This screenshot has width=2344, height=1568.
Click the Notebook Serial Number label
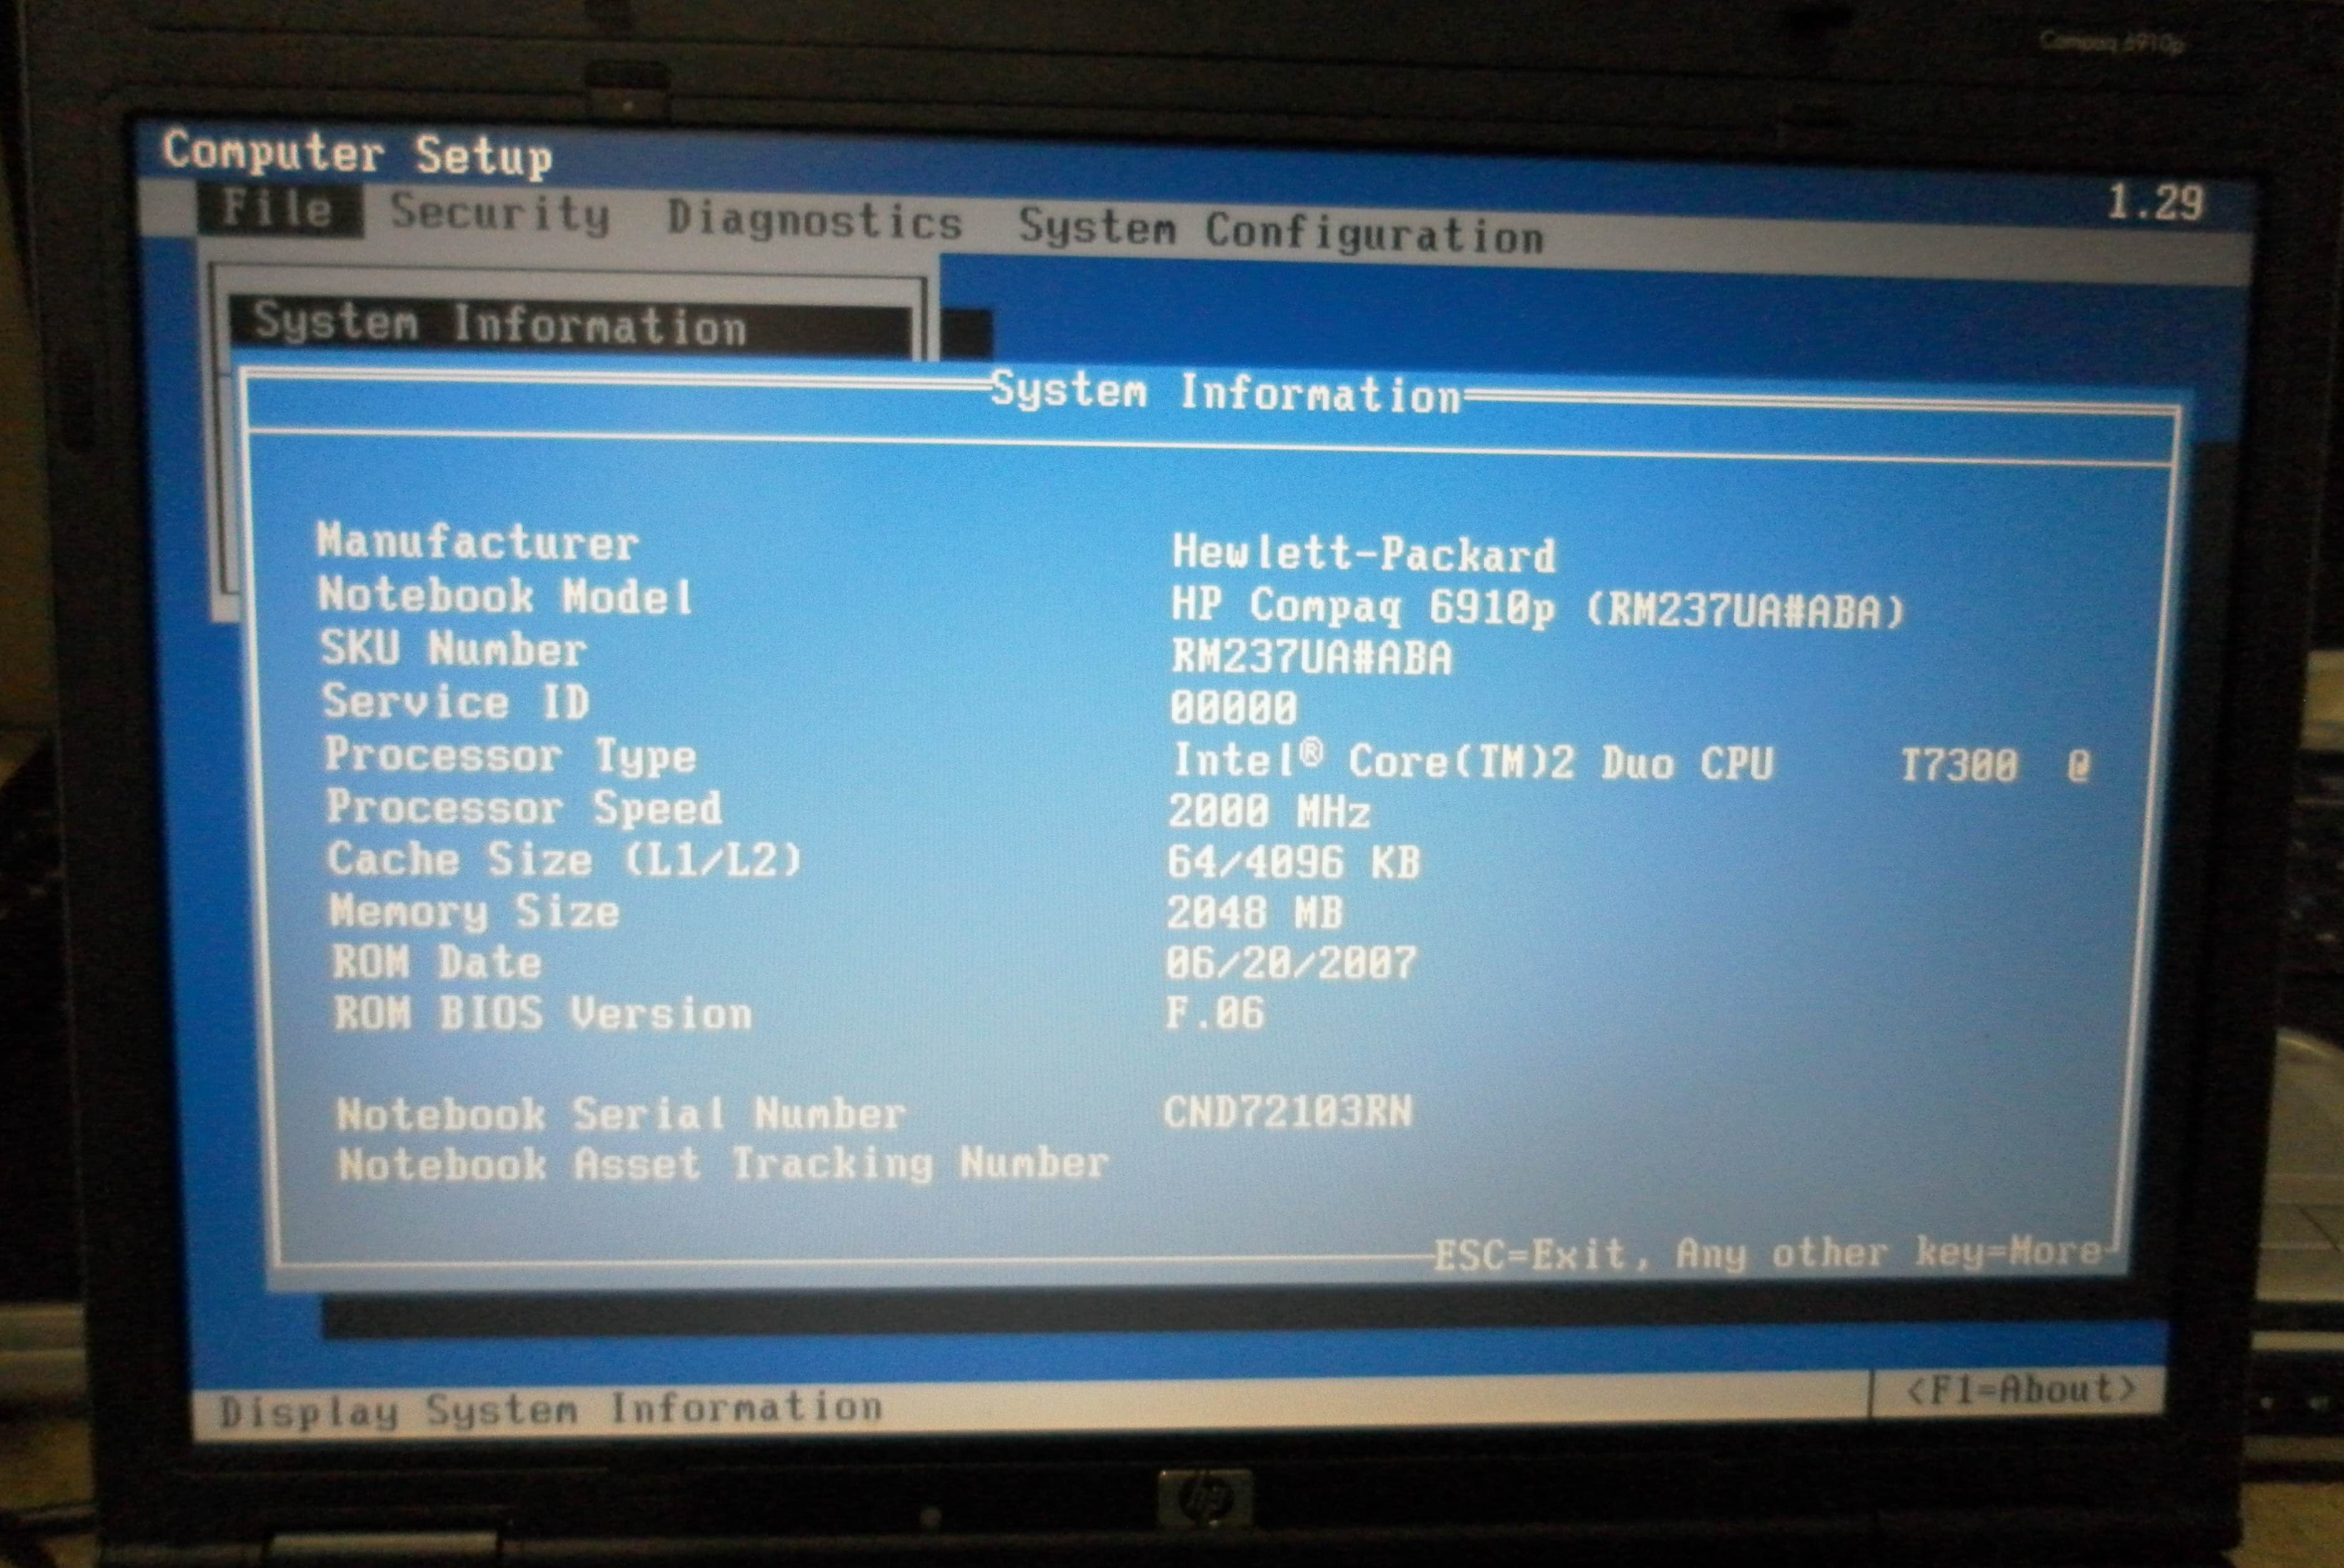(621, 1114)
